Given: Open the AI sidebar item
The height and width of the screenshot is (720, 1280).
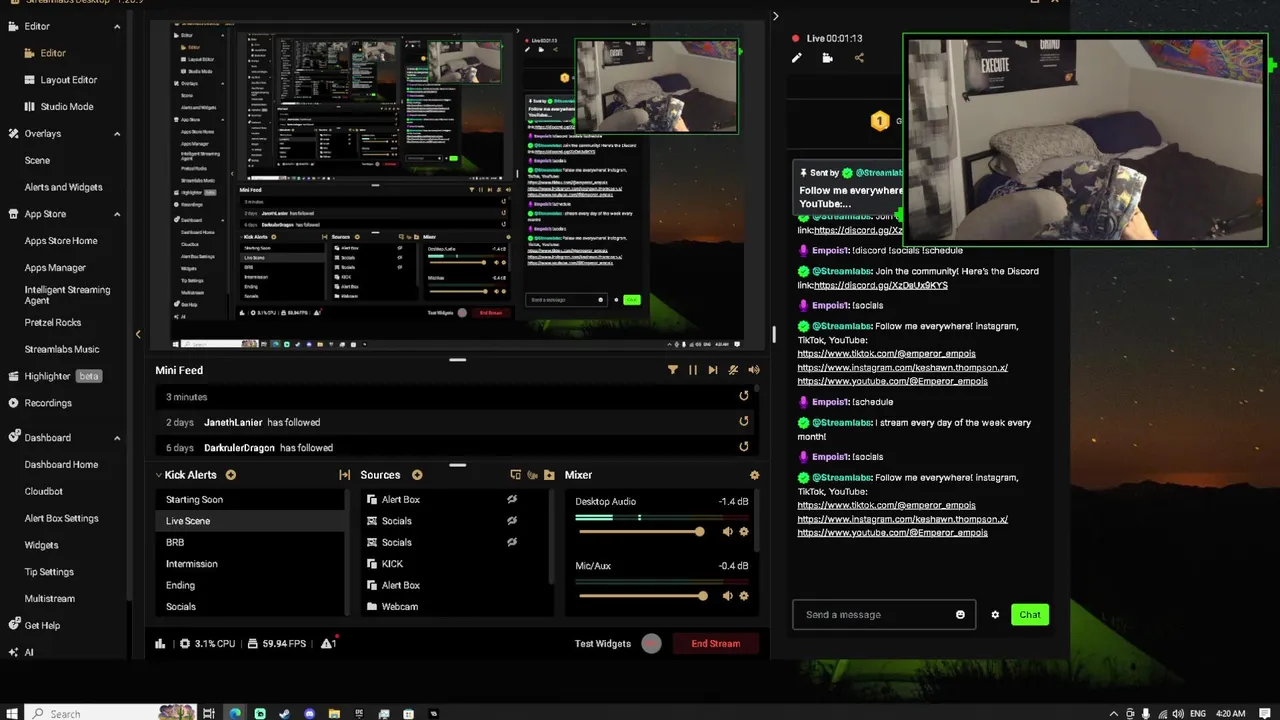Looking at the screenshot, I should (29, 652).
